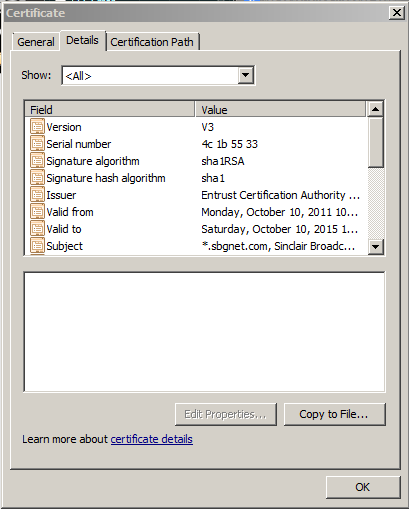409x509 pixels.
Task: Click the Subject field icon
Action: click(x=37, y=246)
